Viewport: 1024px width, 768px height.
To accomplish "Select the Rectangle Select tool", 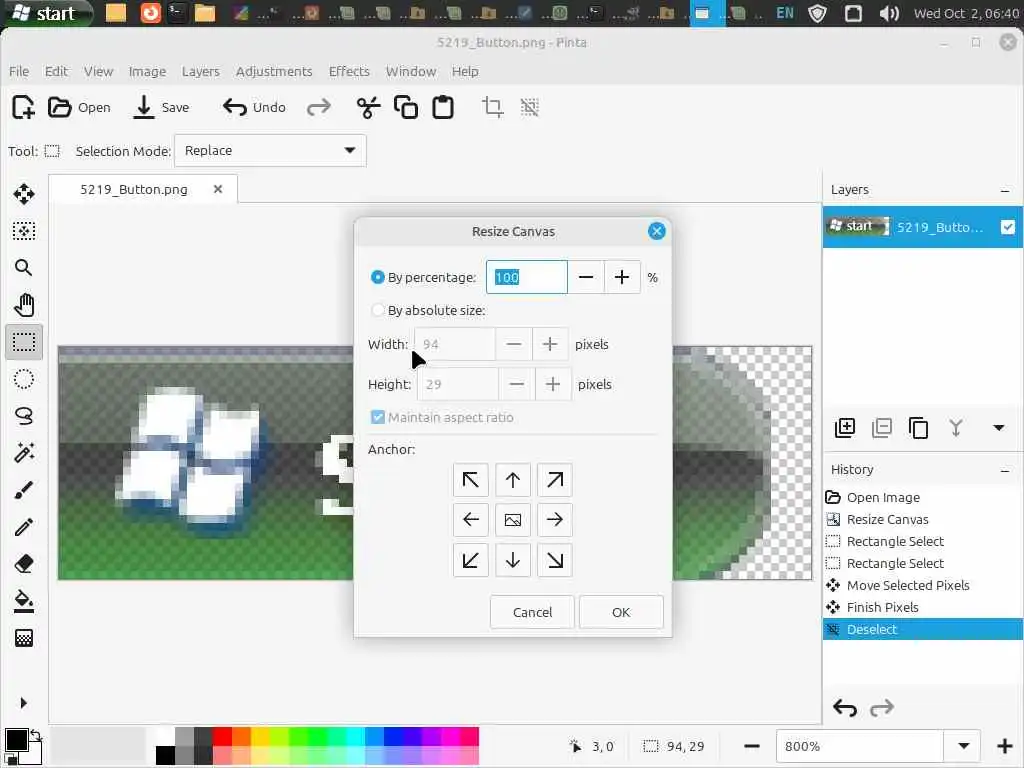I will click(24, 342).
